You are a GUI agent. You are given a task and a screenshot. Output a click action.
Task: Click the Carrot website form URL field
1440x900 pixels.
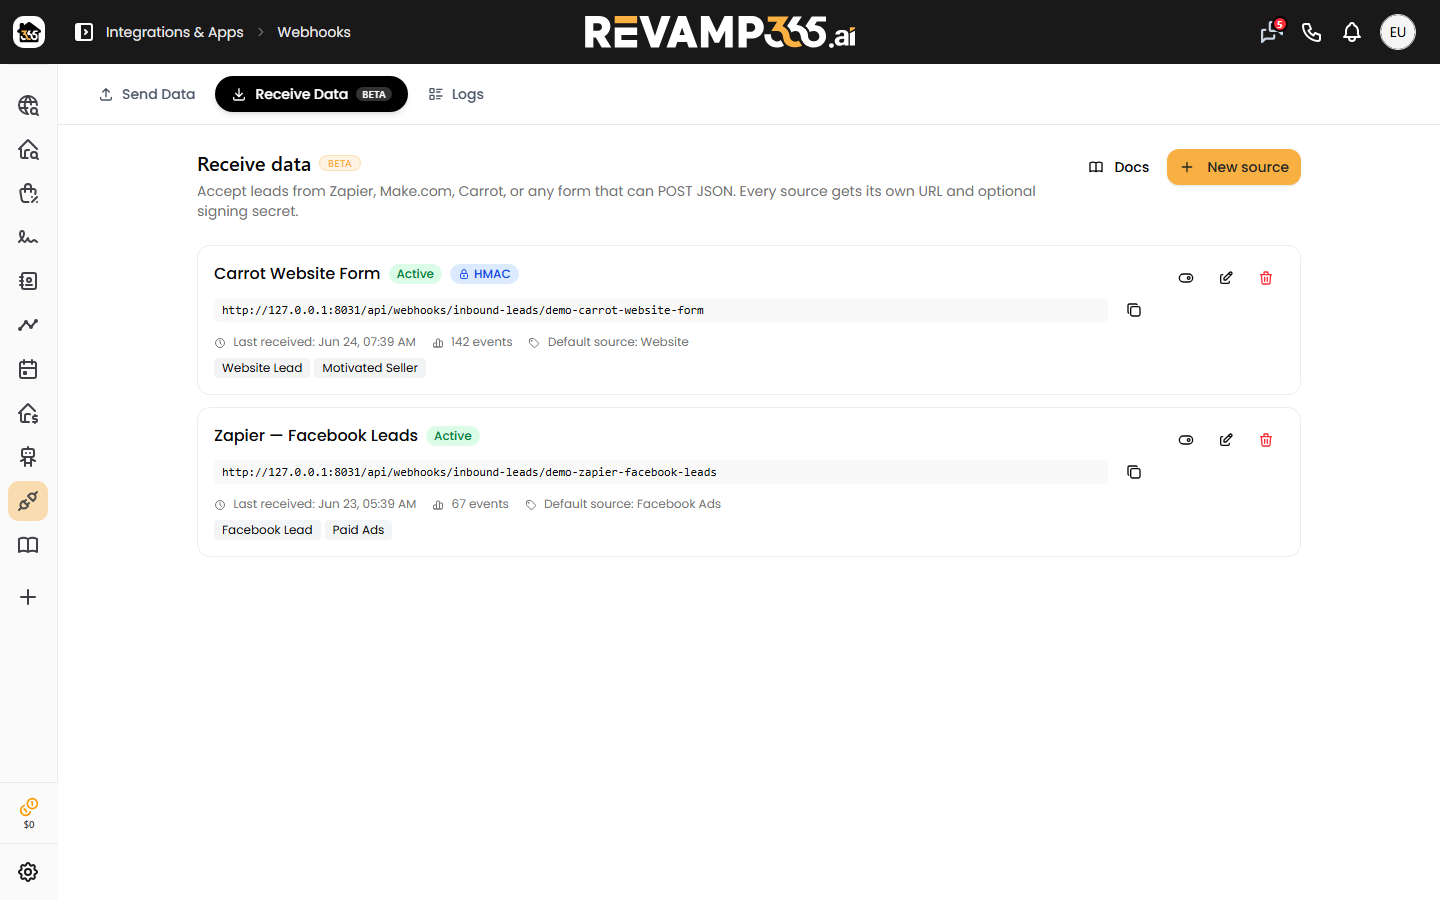[x=661, y=310]
